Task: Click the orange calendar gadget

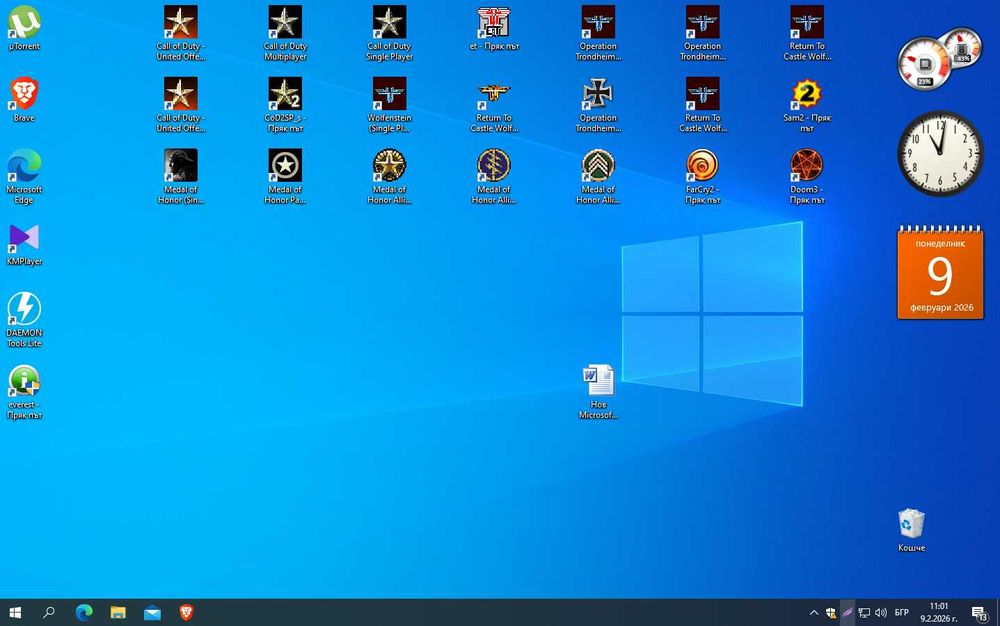Action: [x=940, y=272]
